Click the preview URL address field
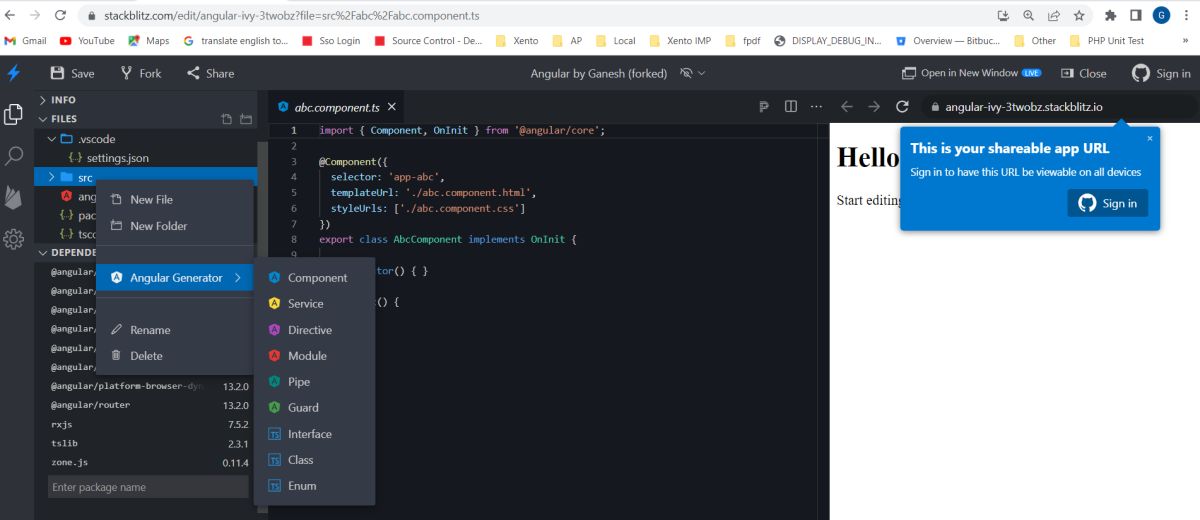This screenshot has height=520, width=1200. click(x=1060, y=107)
